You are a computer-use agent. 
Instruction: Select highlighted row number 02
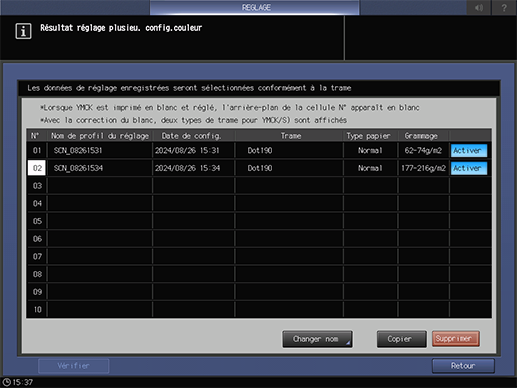[37, 168]
